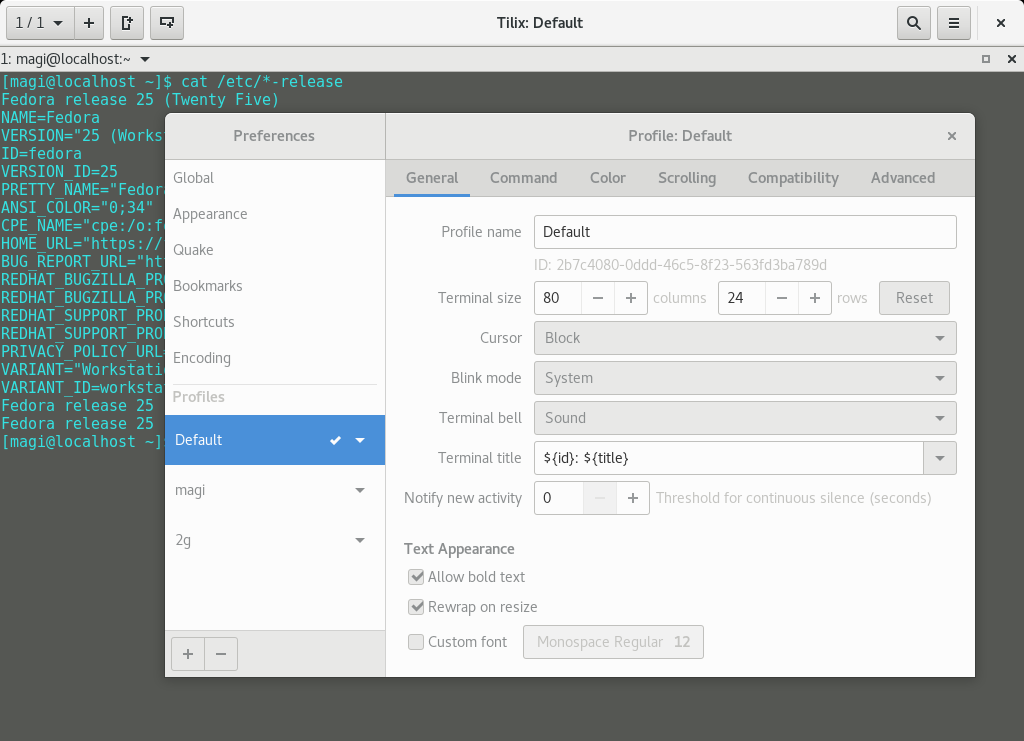1024x741 pixels.
Task: Open Shortcuts preferences section
Action: click(274, 322)
